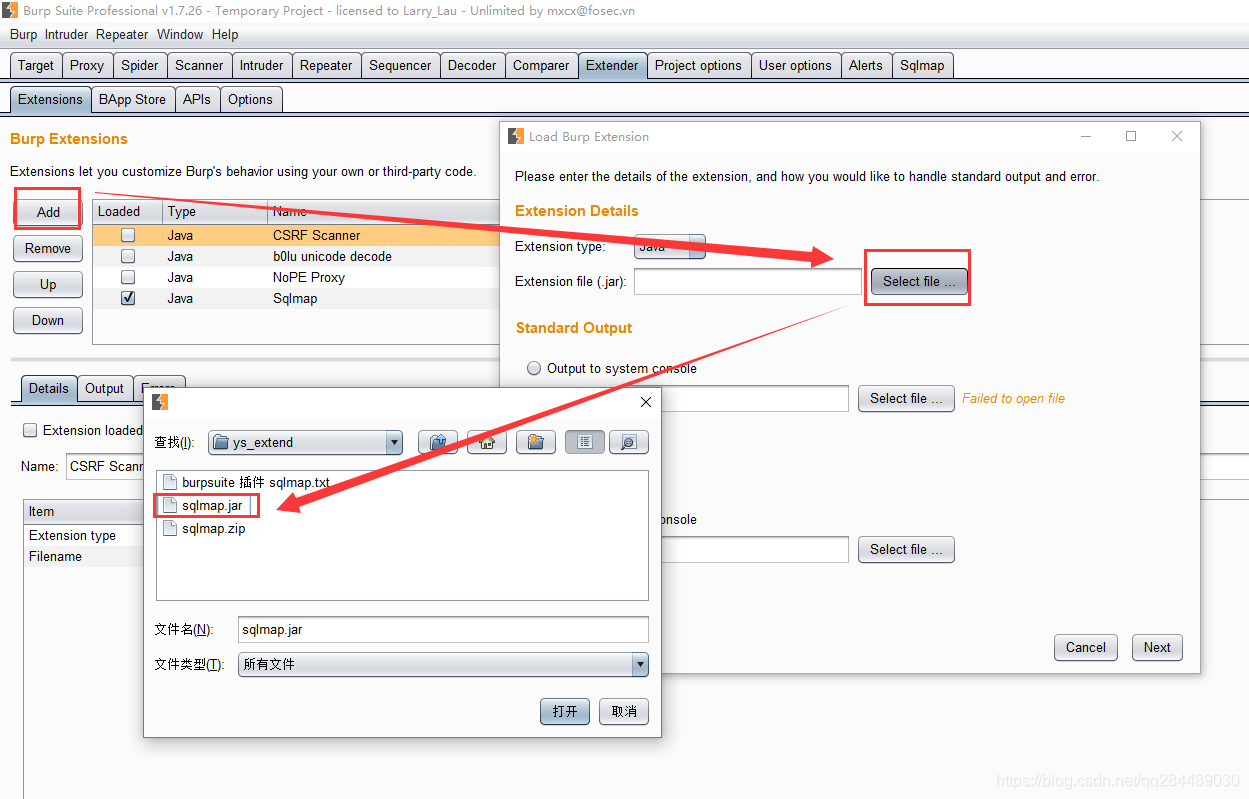
Task: Switch to the Proxy tab
Action: pyautogui.click(x=87, y=65)
